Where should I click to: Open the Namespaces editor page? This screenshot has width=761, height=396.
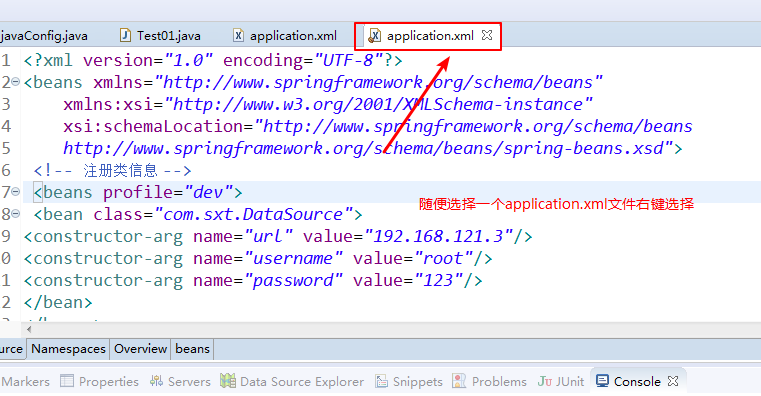tap(68, 349)
